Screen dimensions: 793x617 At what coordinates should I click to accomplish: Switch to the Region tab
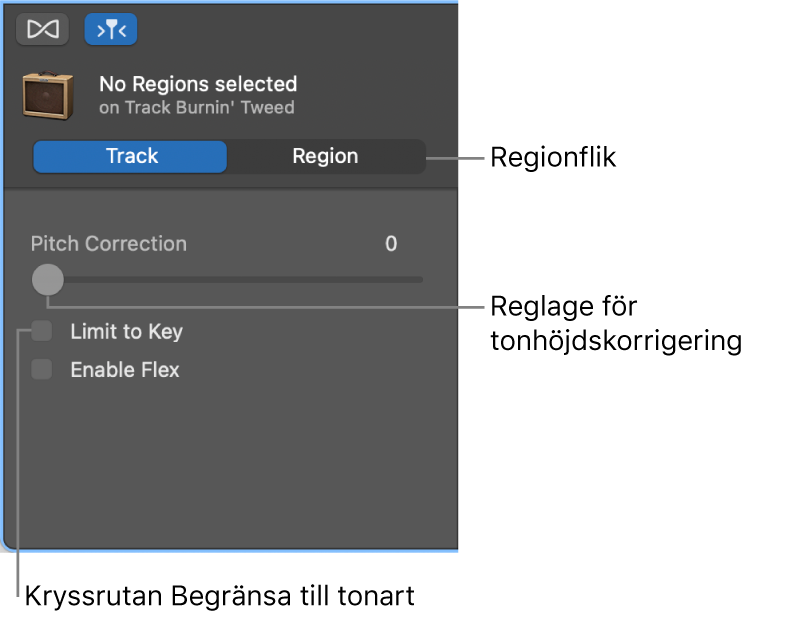coord(325,157)
